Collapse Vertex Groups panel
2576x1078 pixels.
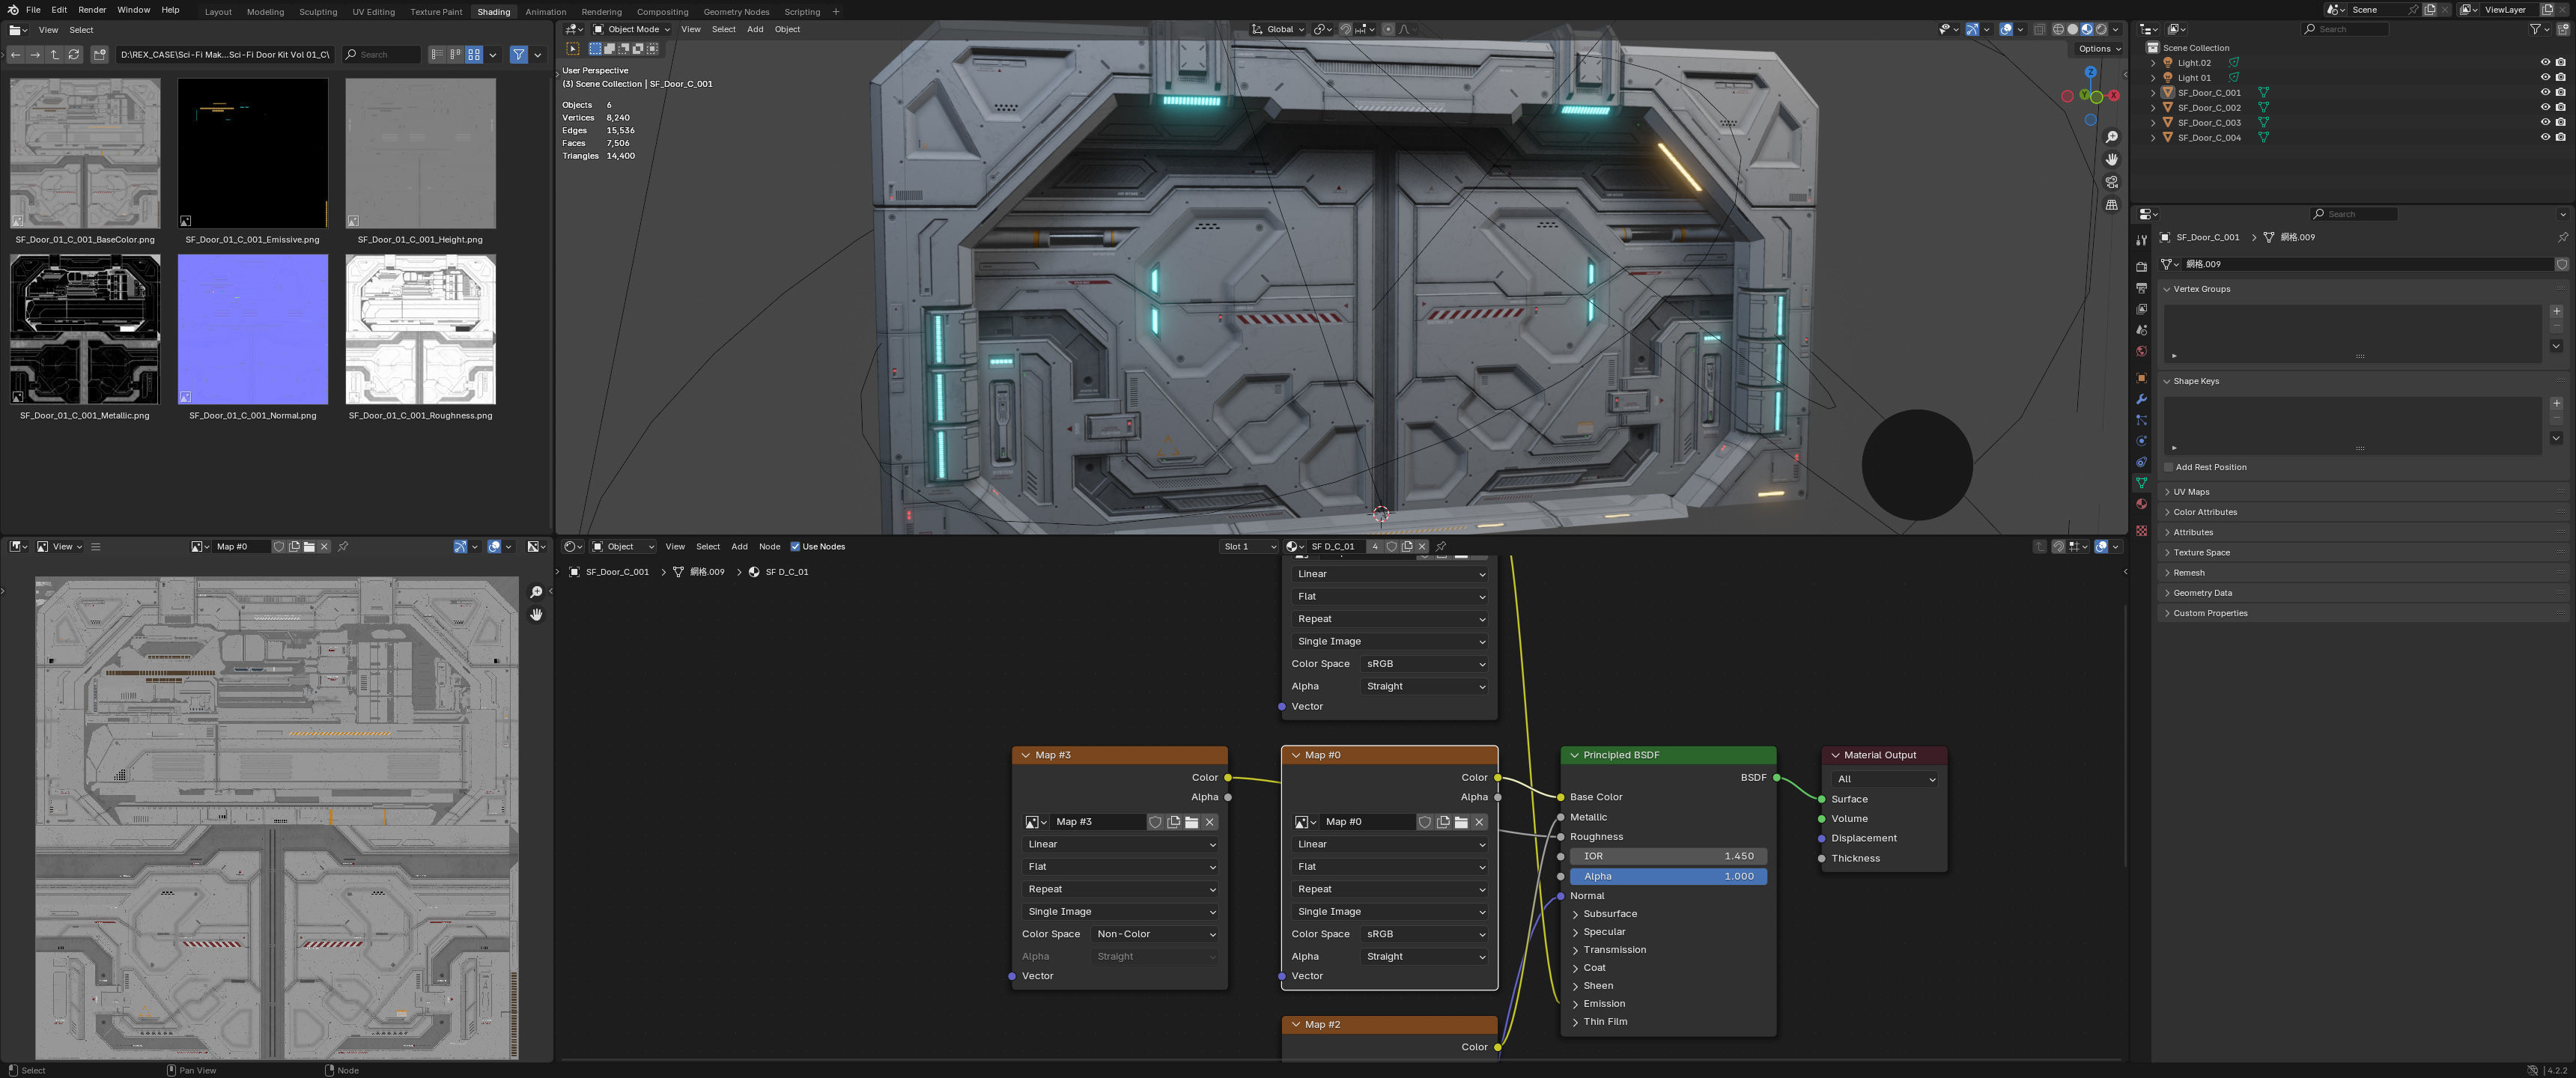[x=2200, y=289]
